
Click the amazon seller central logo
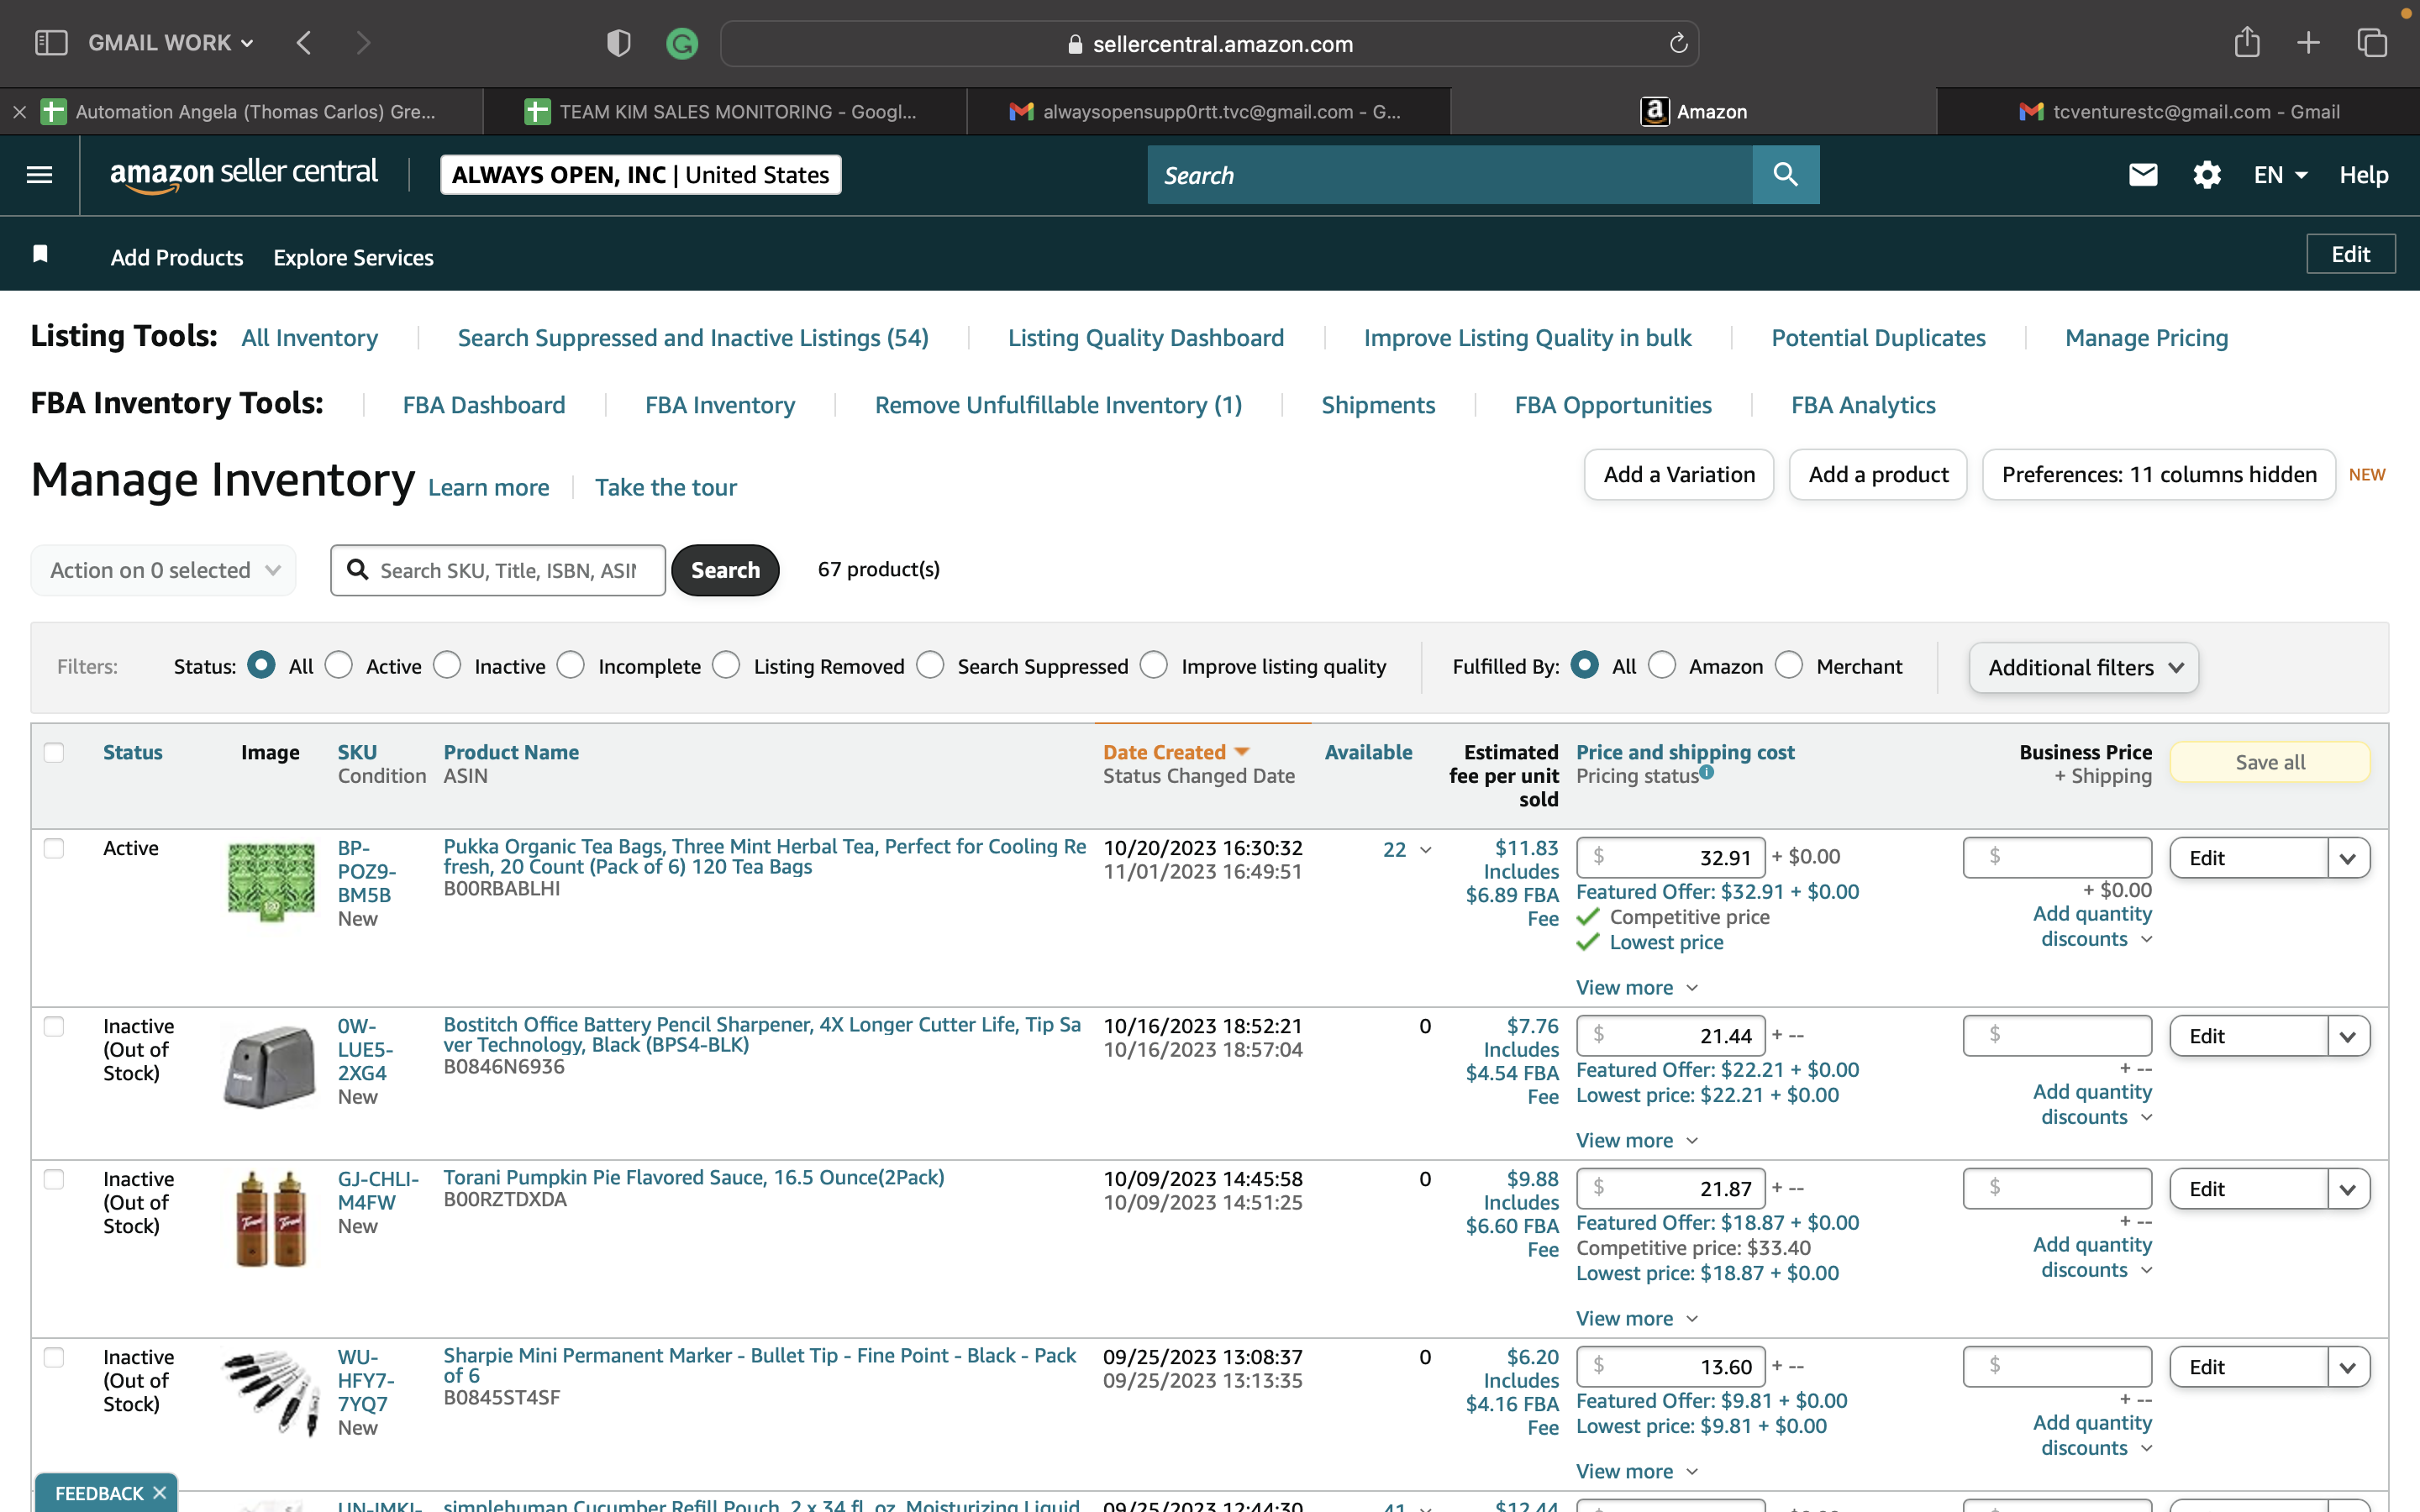[244, 175]
